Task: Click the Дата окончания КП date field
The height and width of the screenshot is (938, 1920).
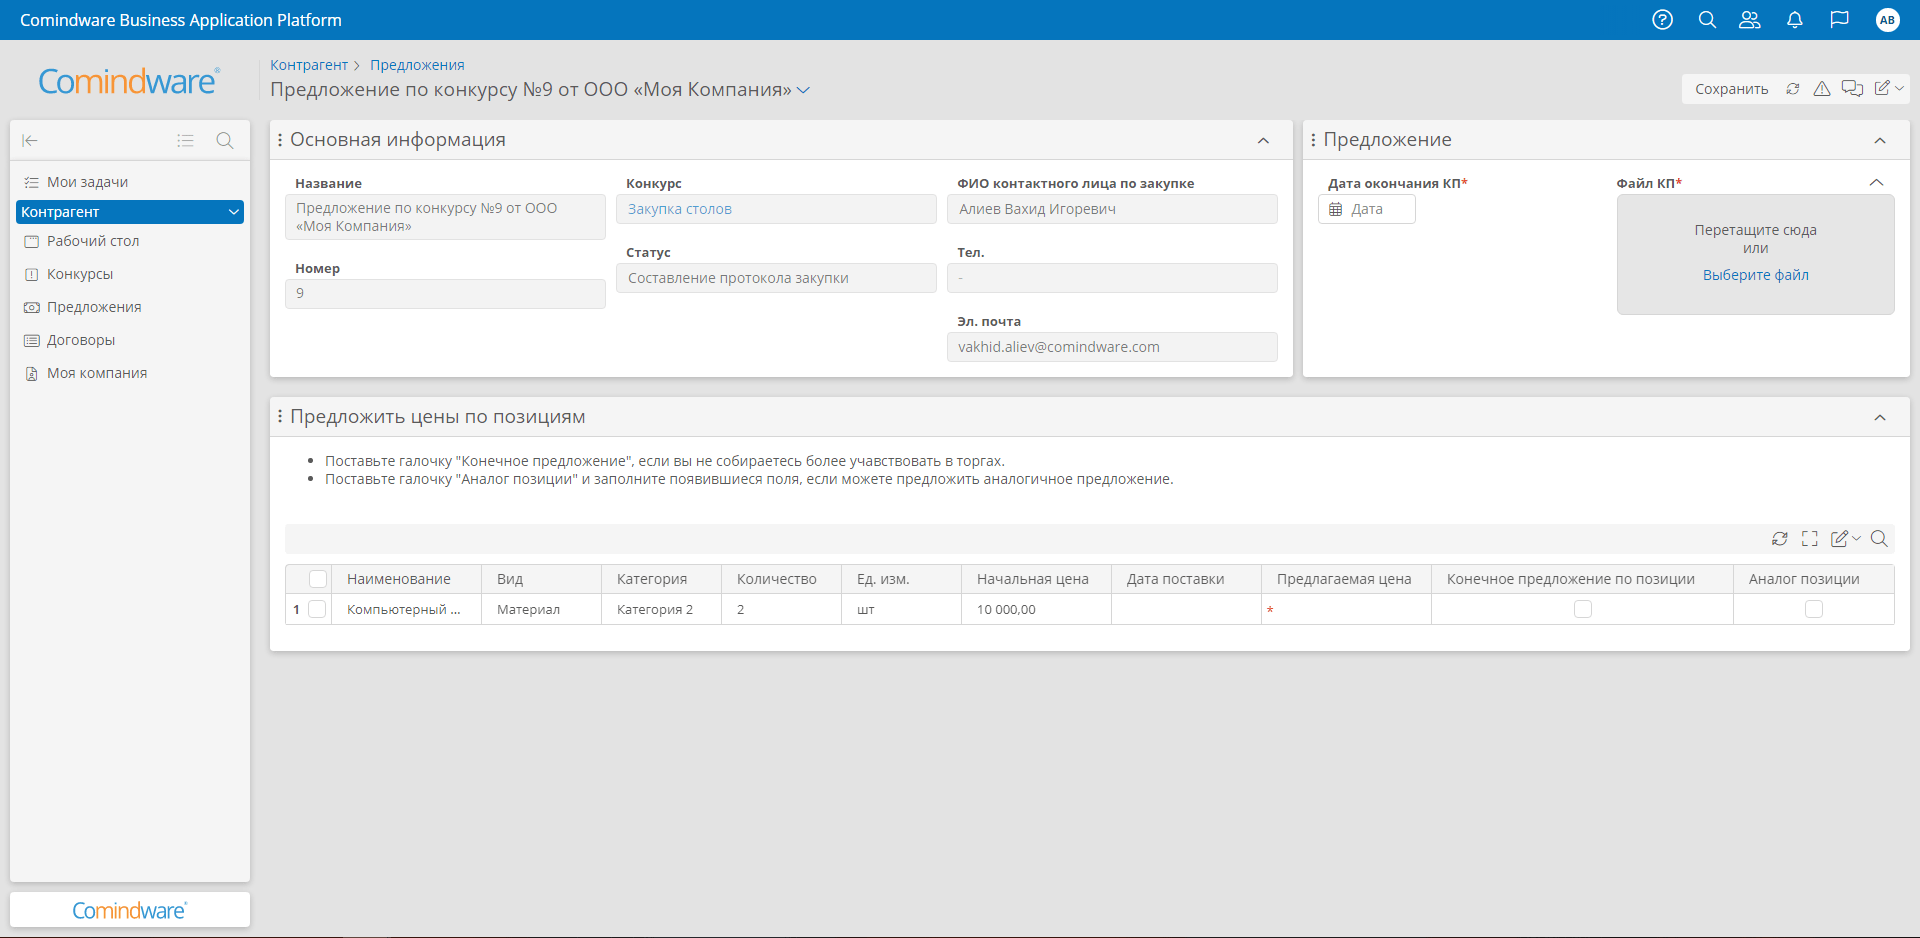Action: pos(1366,209)
